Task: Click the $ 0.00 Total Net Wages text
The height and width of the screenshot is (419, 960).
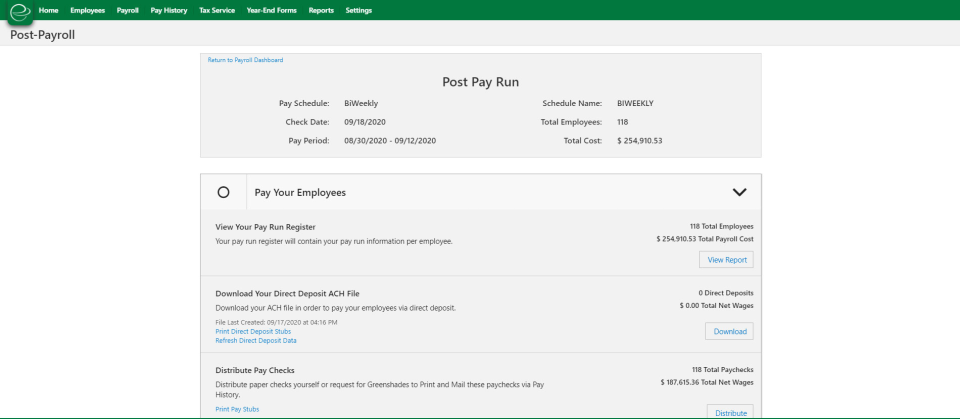Action: coord(717,306)
